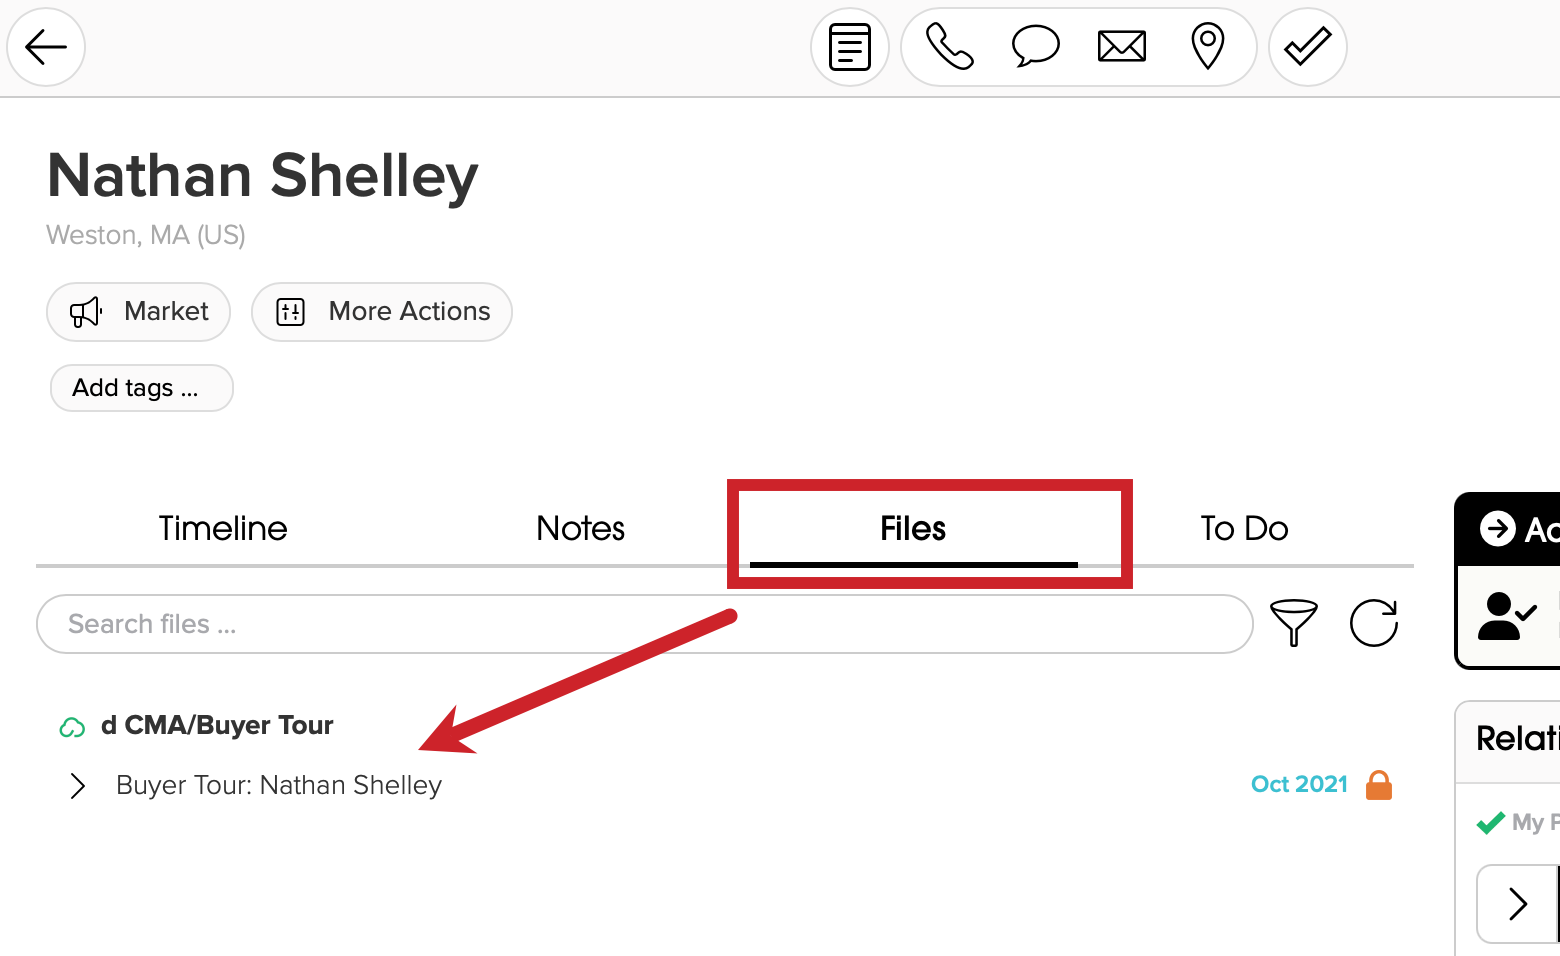
Task: Click the filter funnel icon above the file list
Action: coord(1294,623)
